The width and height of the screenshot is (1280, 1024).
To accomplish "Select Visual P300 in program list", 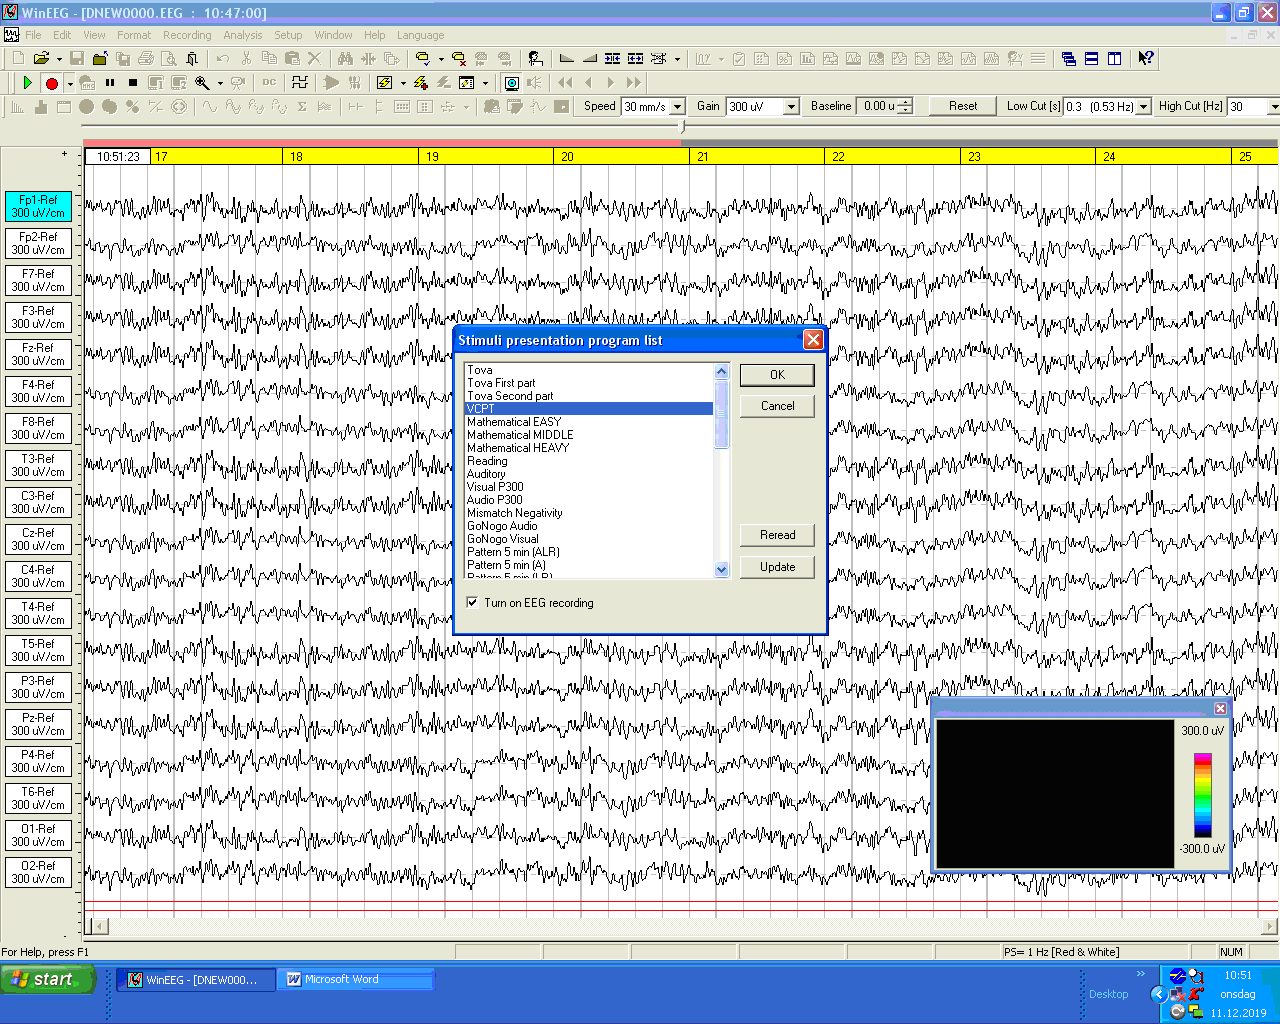I will pos(495,487).
